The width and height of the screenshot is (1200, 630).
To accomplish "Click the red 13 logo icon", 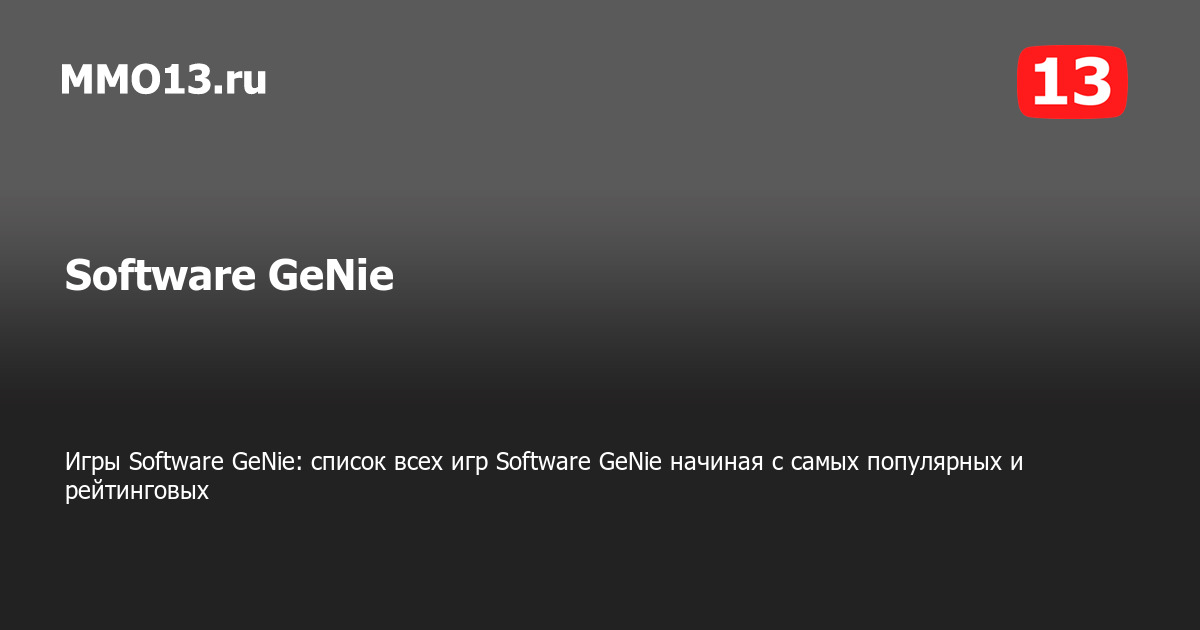I will (1072, 82).
